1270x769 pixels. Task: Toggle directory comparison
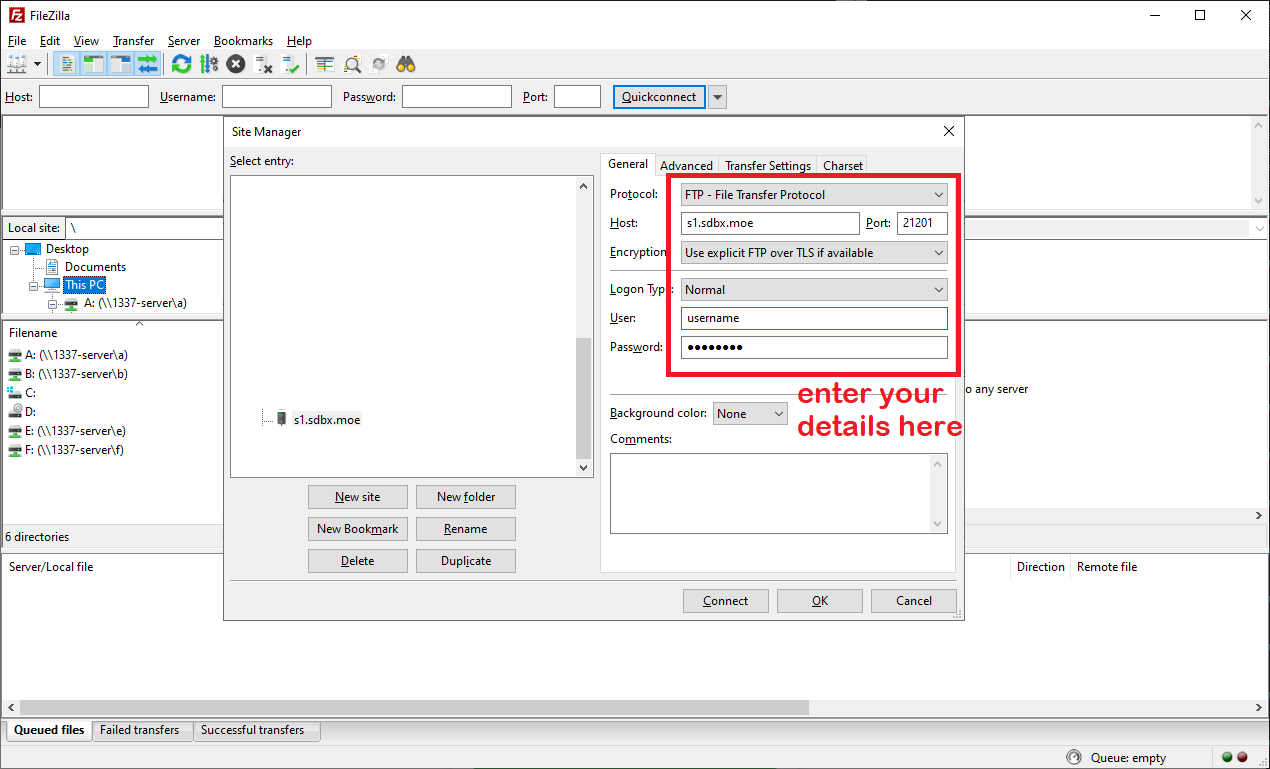pos(352,64)
